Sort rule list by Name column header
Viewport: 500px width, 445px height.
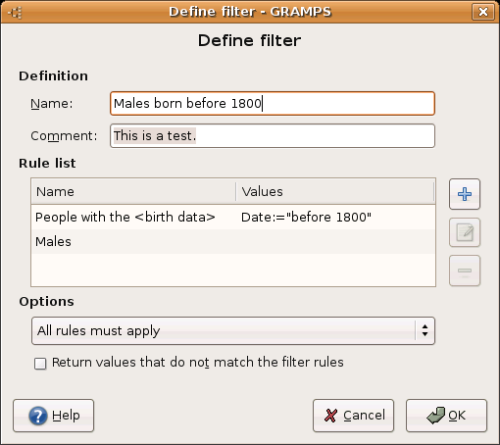[x=133, y=192]
